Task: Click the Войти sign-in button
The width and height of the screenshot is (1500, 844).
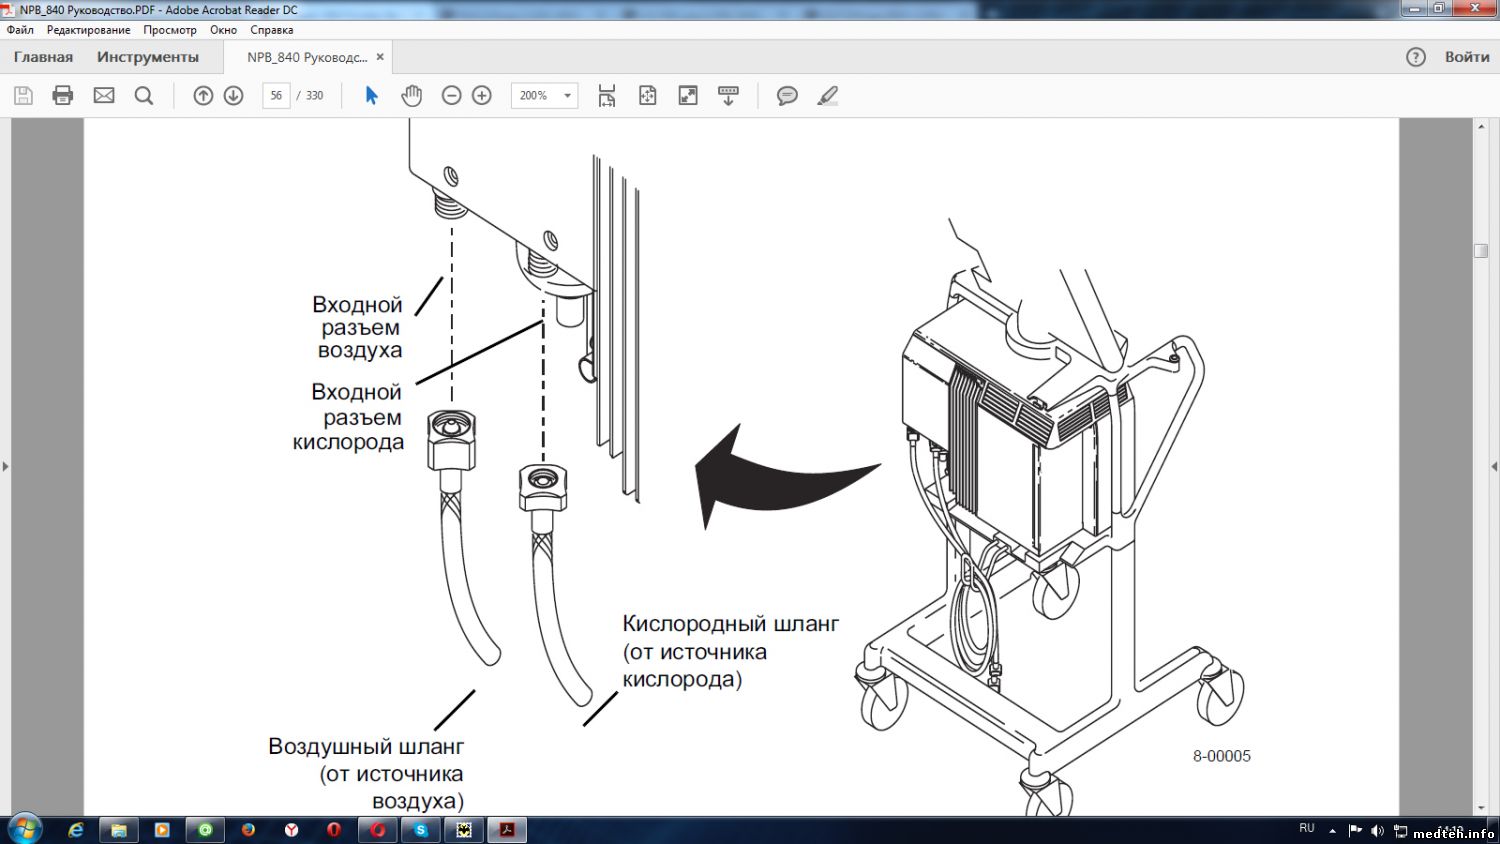Action: 1466,57
